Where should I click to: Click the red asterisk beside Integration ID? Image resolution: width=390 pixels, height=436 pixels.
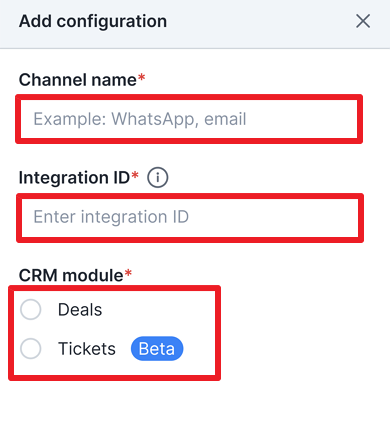[135, 175]
